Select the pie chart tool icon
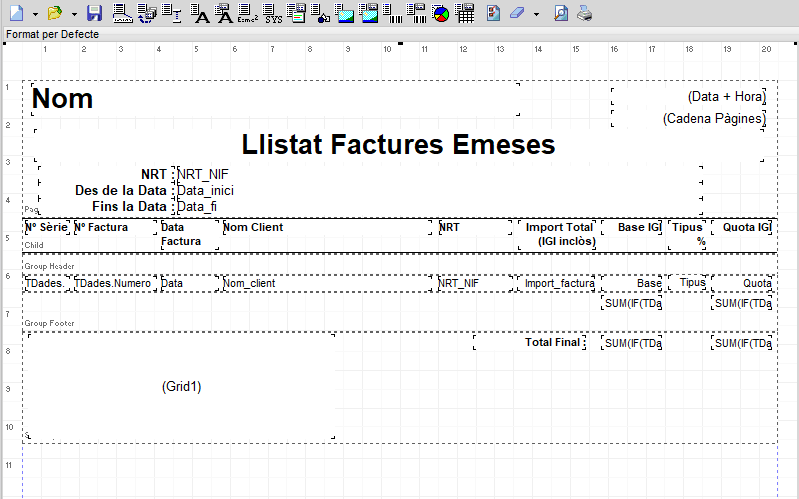 tap(441, 13)
